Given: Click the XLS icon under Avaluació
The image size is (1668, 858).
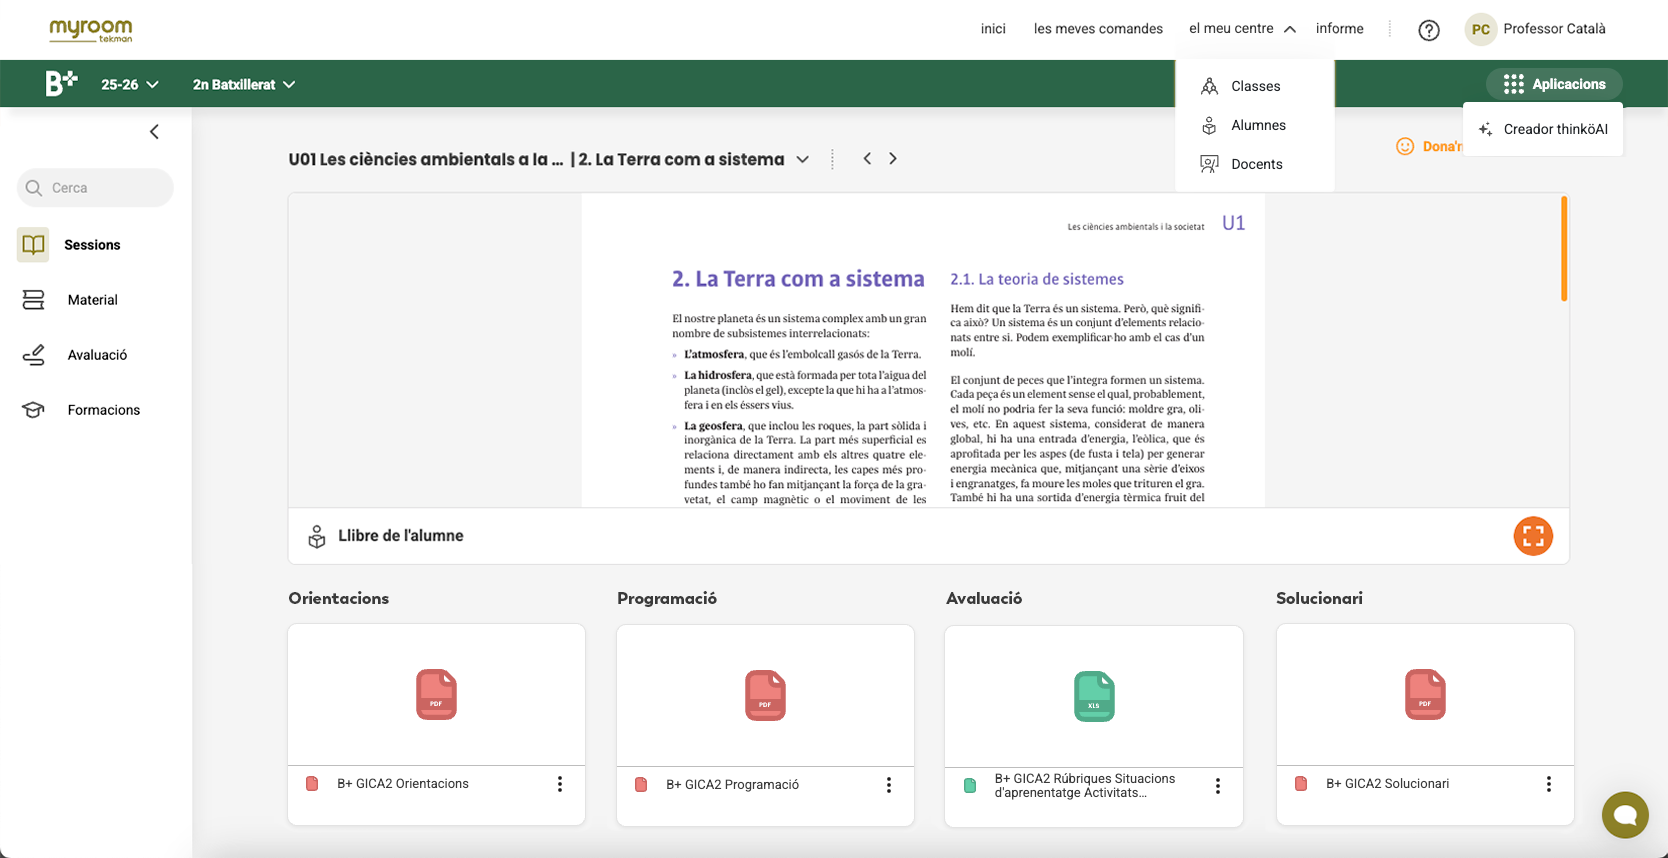Looking at the screenshot, I should [x=1094, y=697].
